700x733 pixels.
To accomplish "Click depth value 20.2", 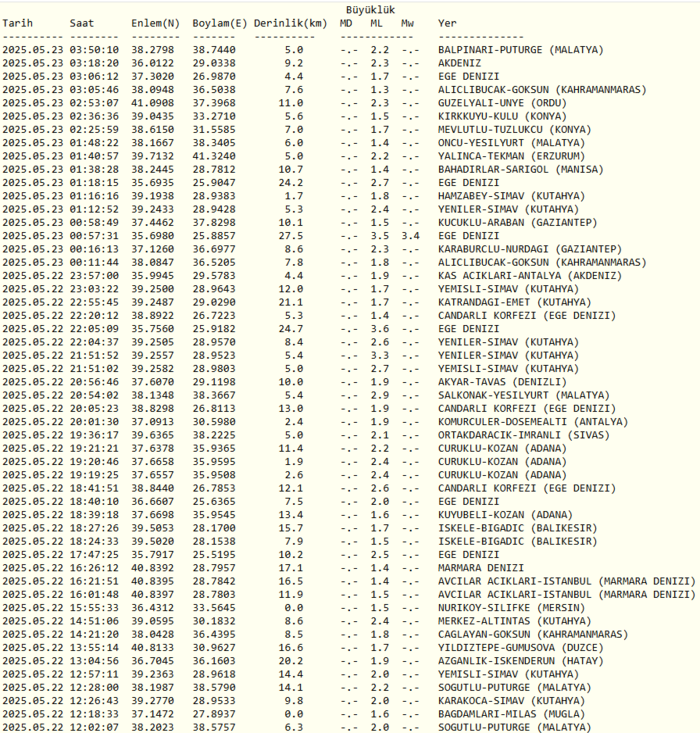I will tap(290, 661).
